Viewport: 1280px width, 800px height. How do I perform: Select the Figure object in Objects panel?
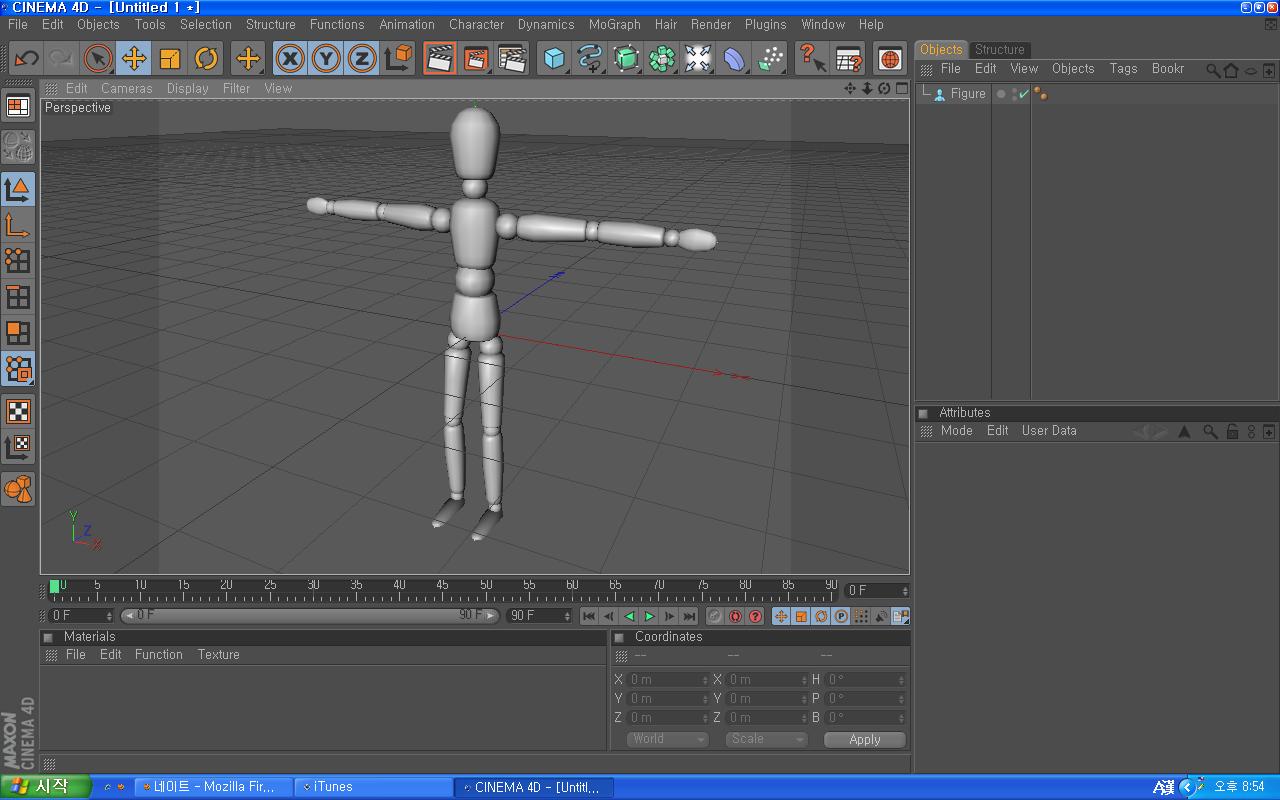pyautogui.click(x=968, y=94)
